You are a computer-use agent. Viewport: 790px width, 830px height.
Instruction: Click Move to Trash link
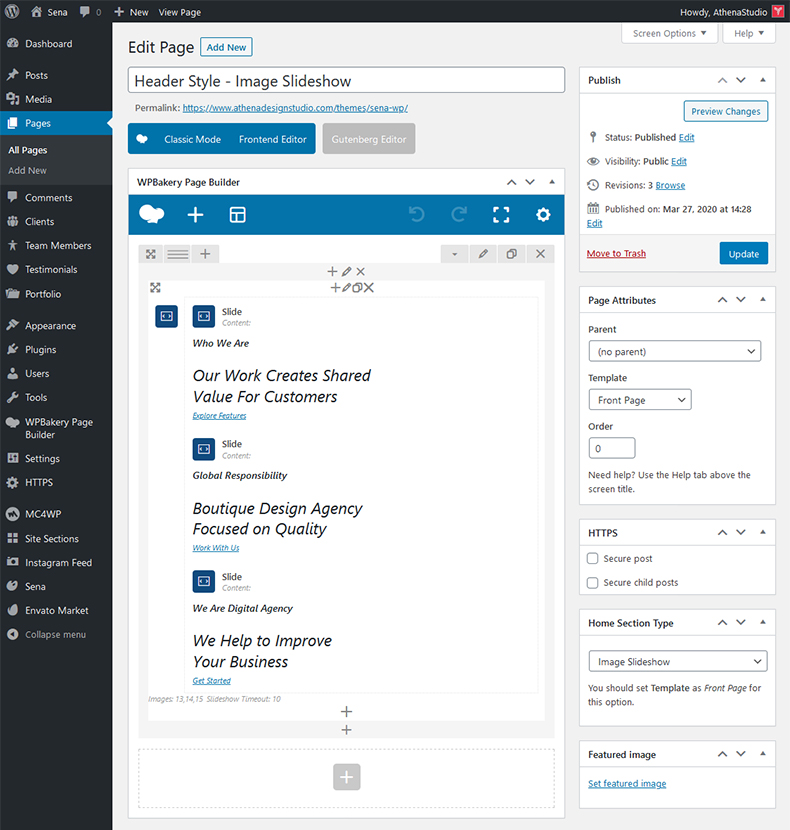616,254
